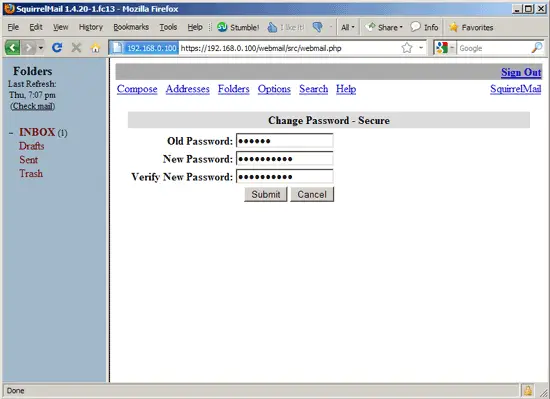Go to the Home page icon
This screenshot has height=399, width=550.
tap(95, 48)
